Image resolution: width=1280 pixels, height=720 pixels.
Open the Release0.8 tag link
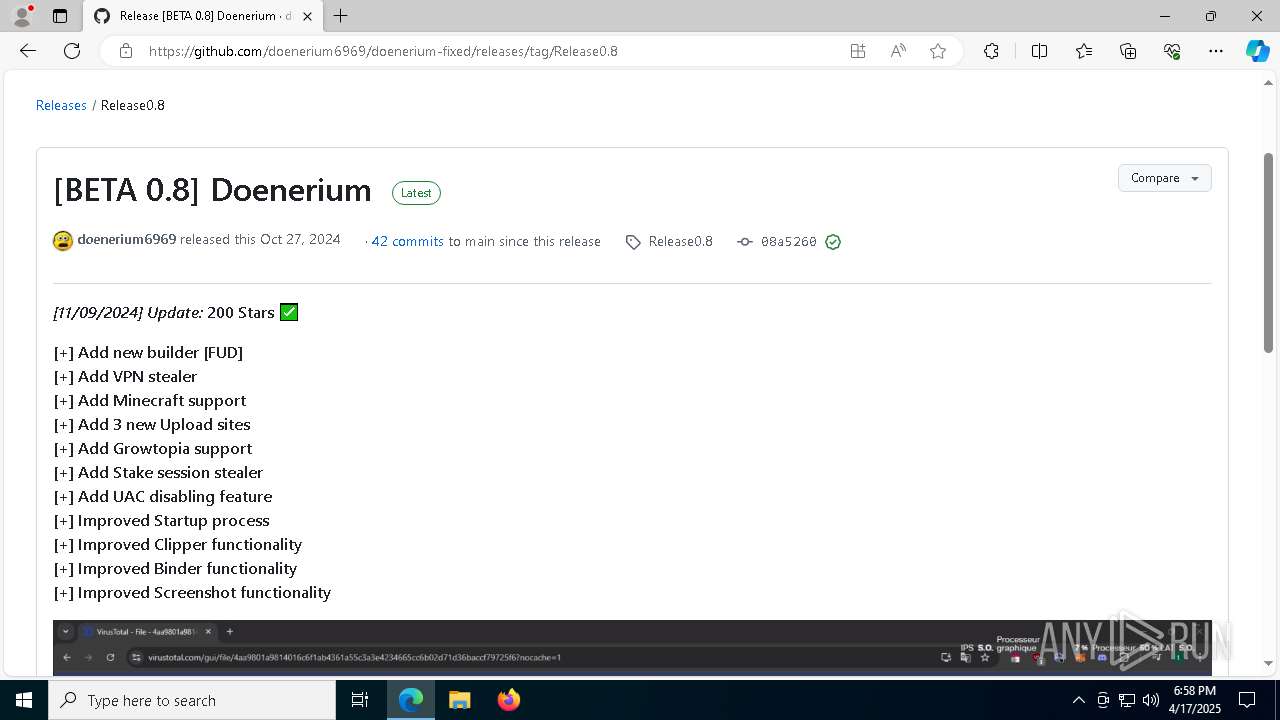pos(680,241)
